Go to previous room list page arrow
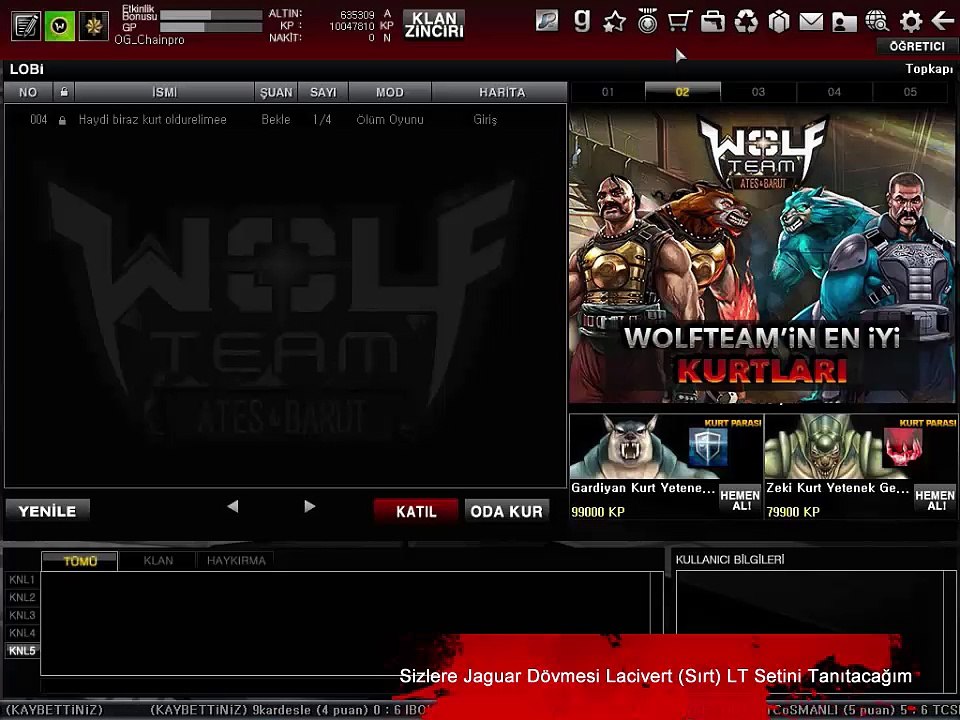Viewport: 960px width, 720px height. (x=233, y=506)
